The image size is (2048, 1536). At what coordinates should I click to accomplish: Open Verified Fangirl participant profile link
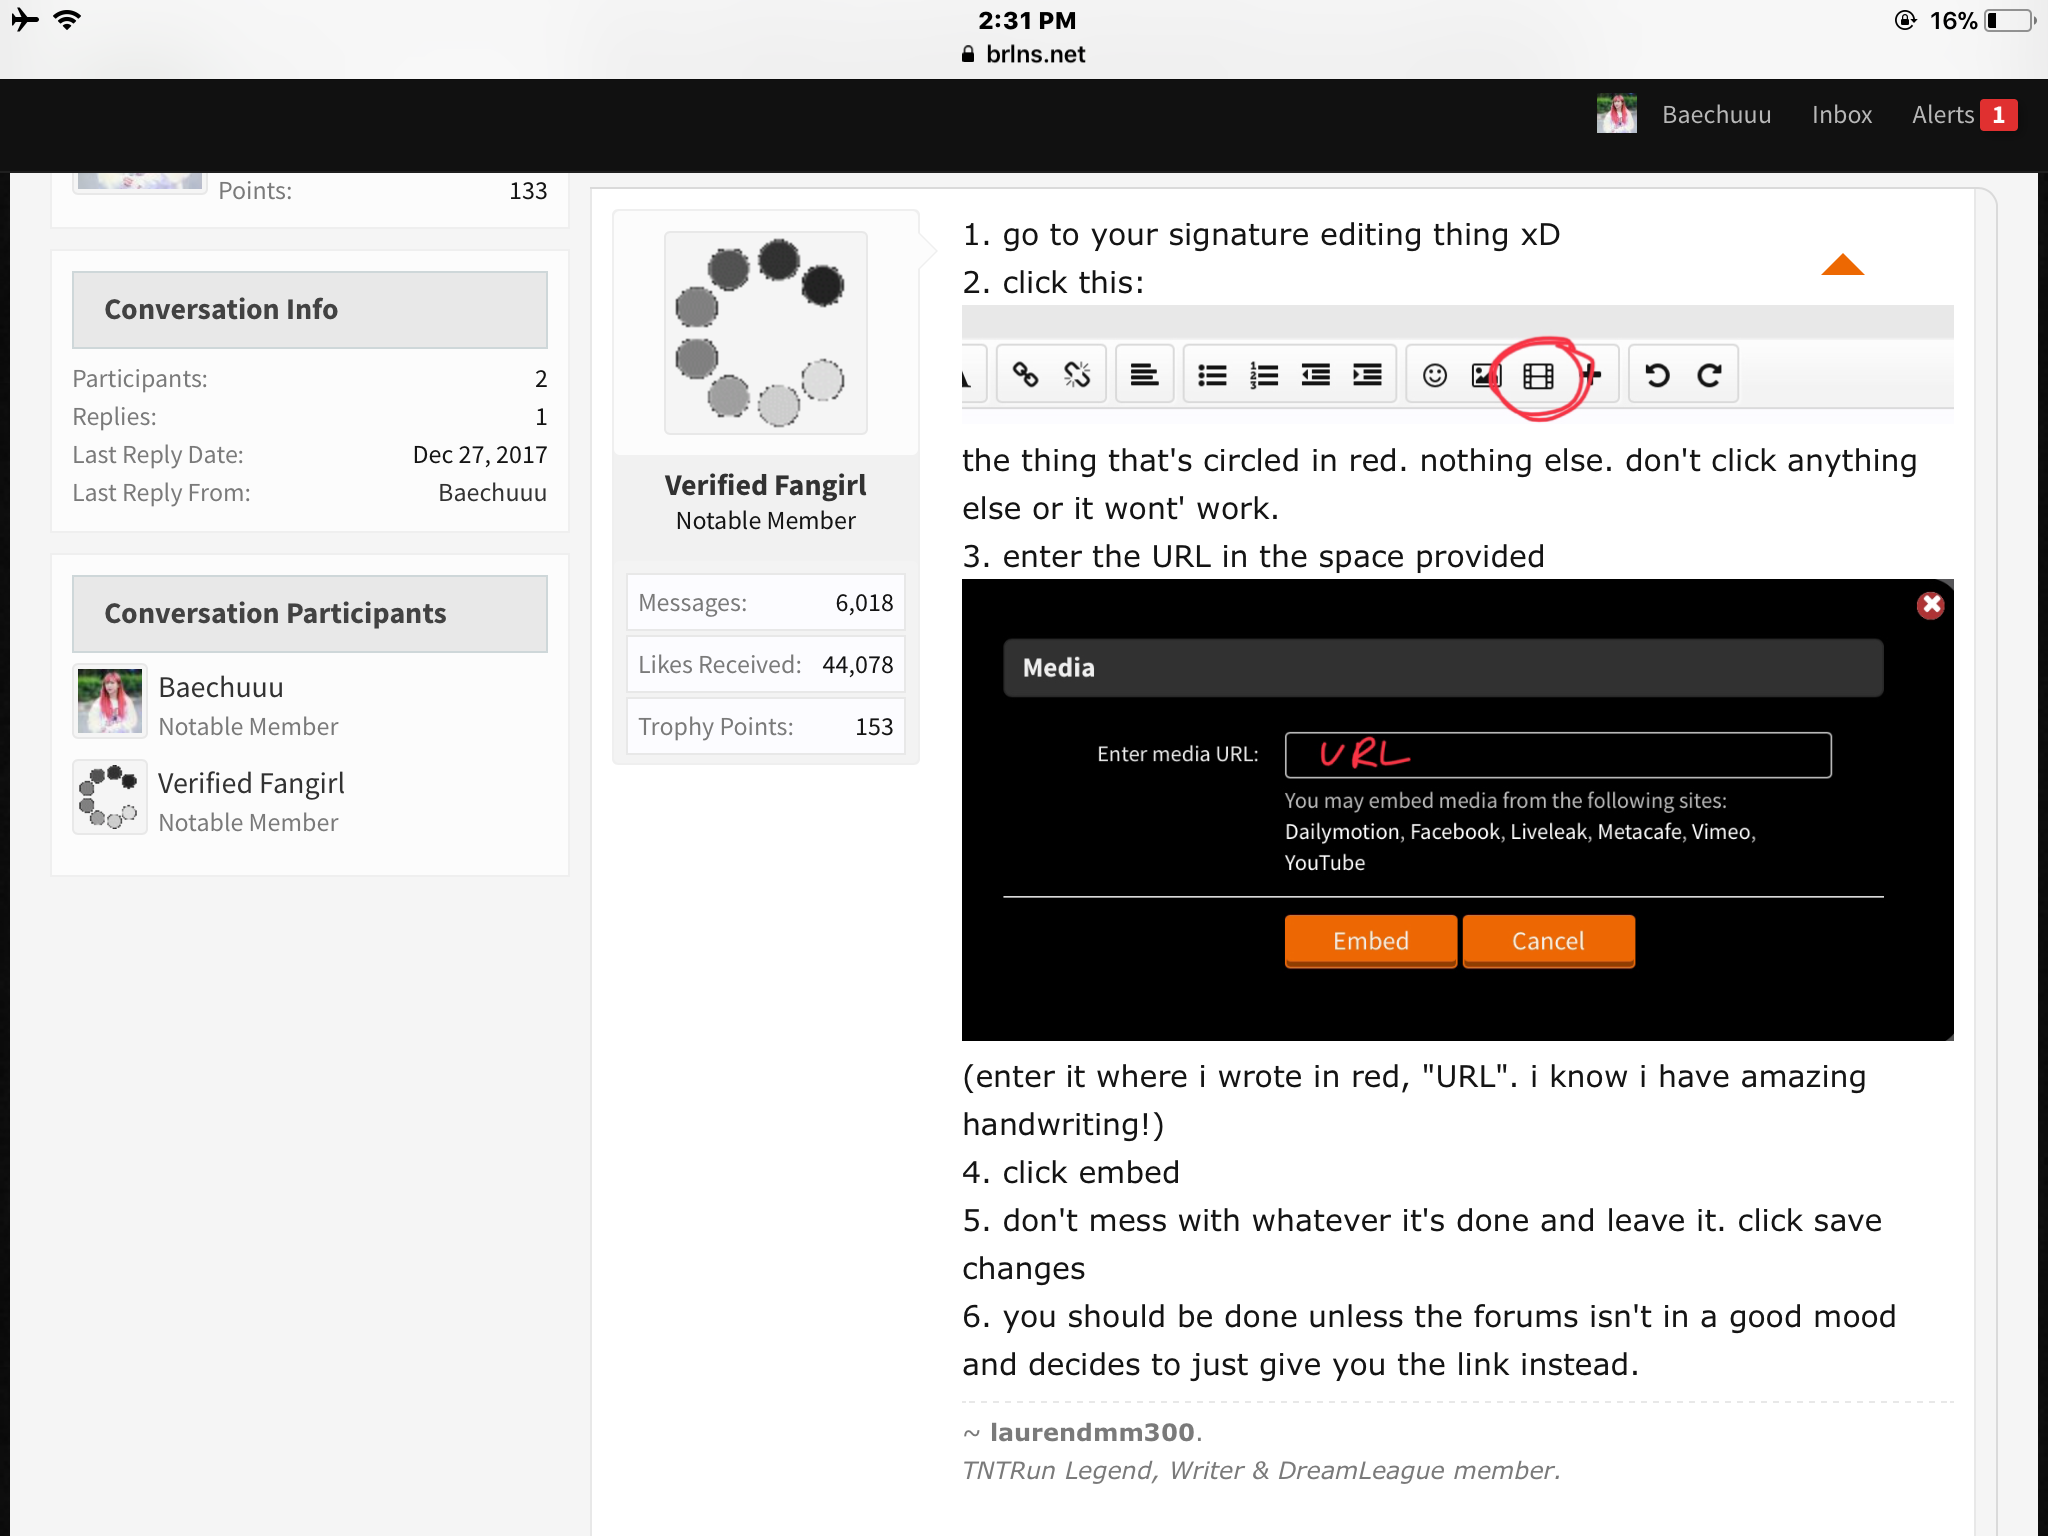(251, 783)
